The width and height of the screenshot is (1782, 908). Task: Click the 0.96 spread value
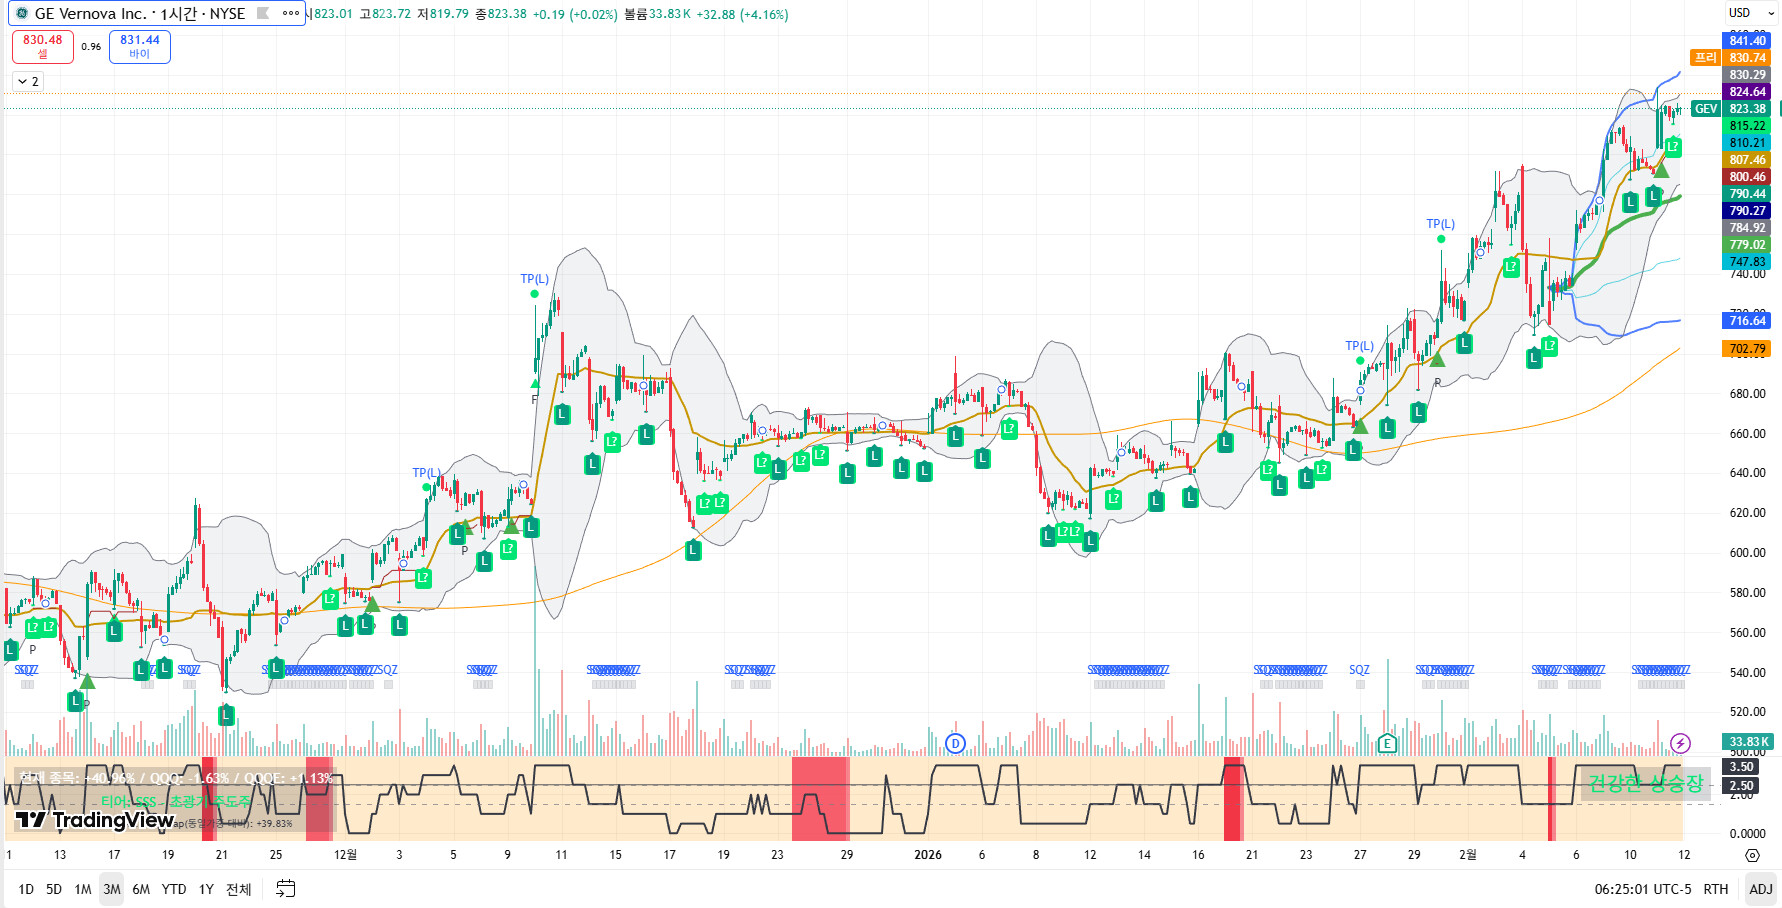pyautogui.click(x=91, y=47)
